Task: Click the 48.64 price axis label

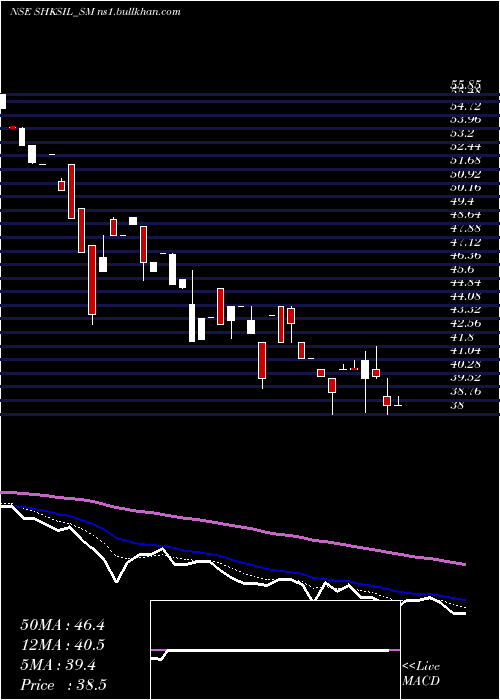Action: pyautogui.click(x=465, y=215)
